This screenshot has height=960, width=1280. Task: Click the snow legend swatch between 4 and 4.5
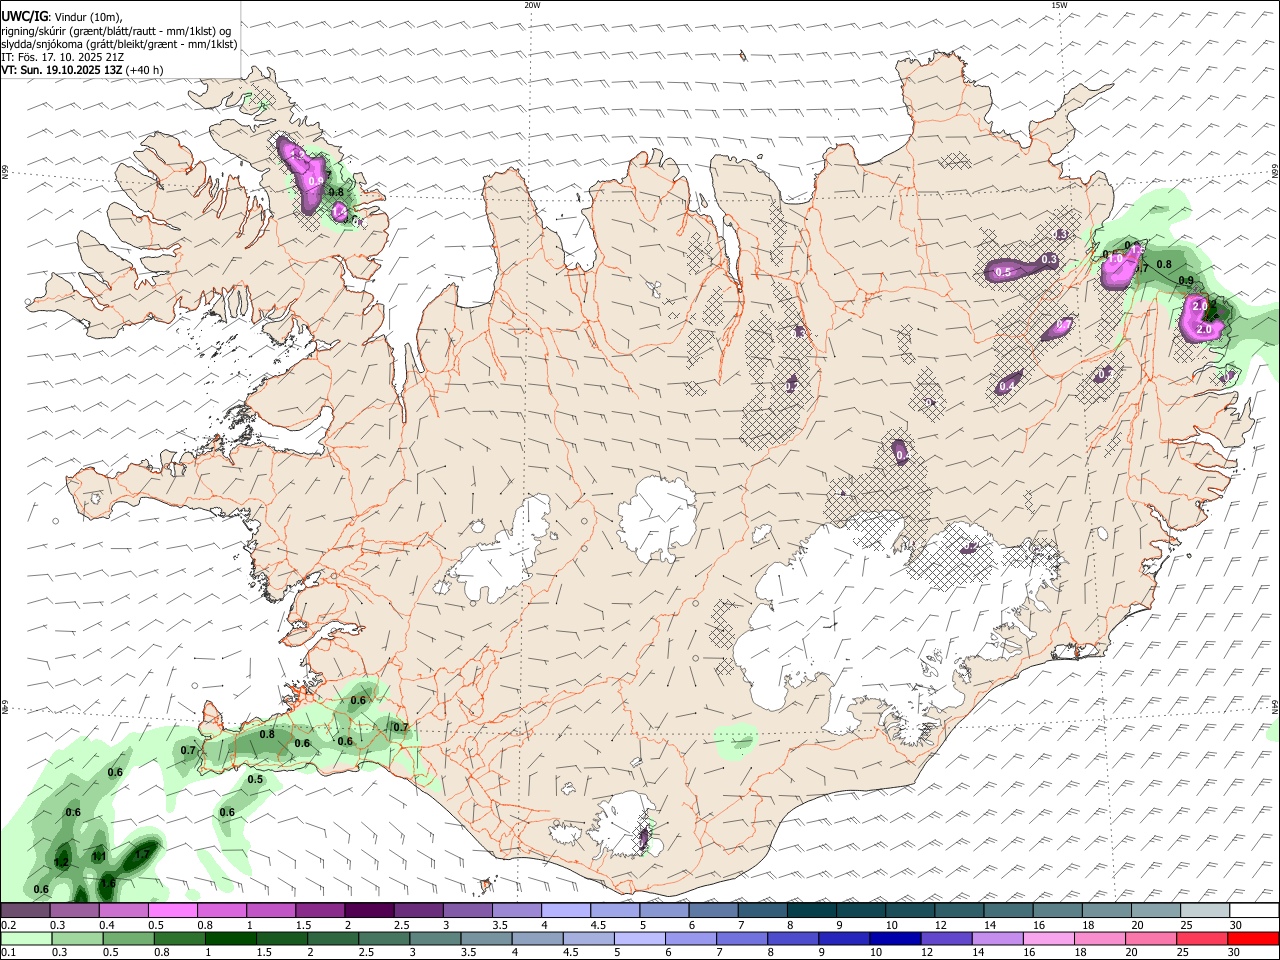(566, 910)
